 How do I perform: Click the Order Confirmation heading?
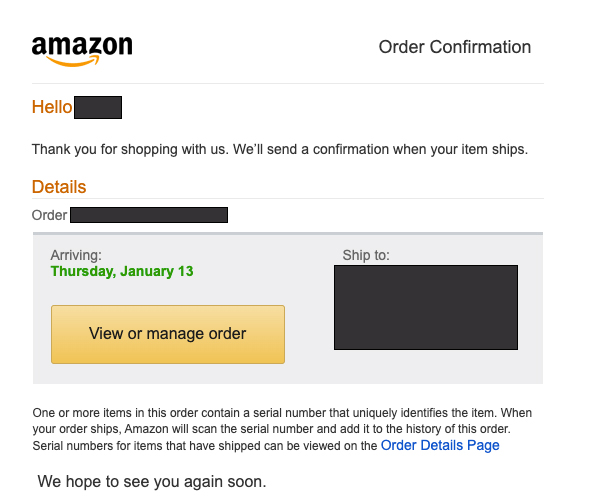click(455, 47)
